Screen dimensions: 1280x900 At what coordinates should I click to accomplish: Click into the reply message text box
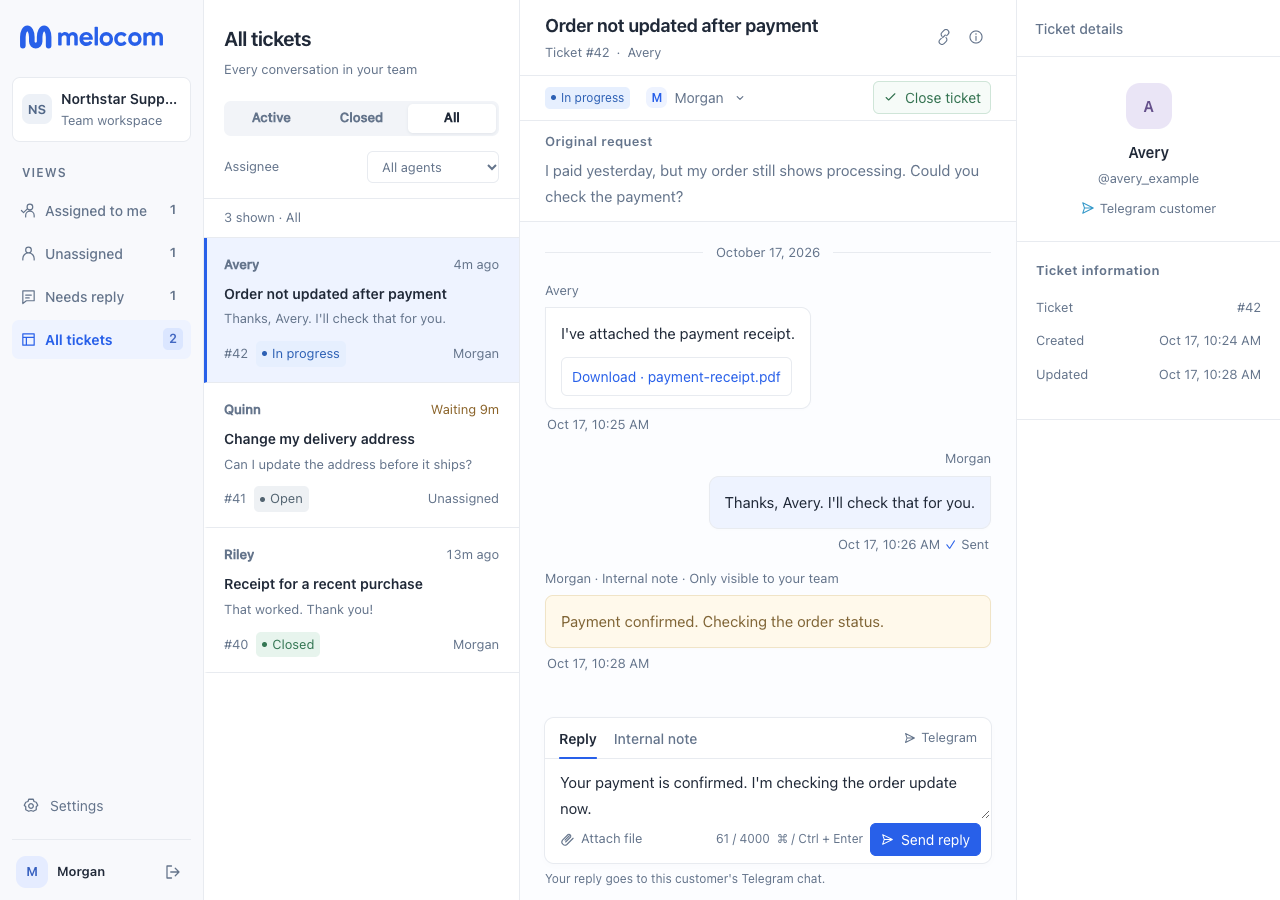[768, 792]
